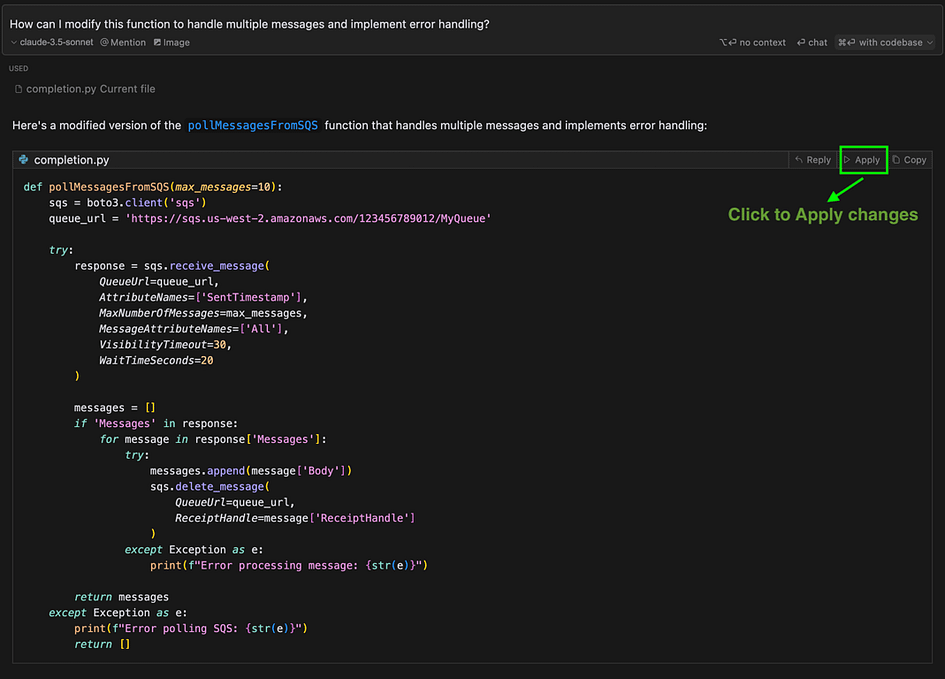The width and height of the screenshot is (945, 679).
Task: Click the chevron before claude-3.5-sonnet
Action: pos(14,42)
